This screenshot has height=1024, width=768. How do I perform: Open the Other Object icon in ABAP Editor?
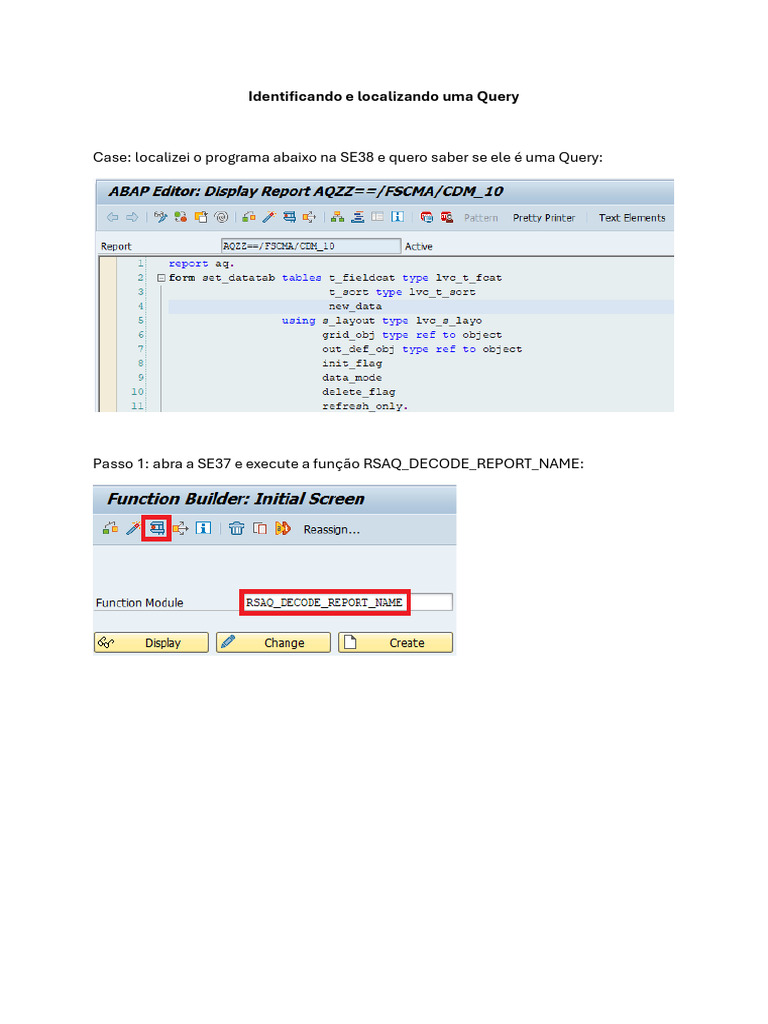point(200,217)
